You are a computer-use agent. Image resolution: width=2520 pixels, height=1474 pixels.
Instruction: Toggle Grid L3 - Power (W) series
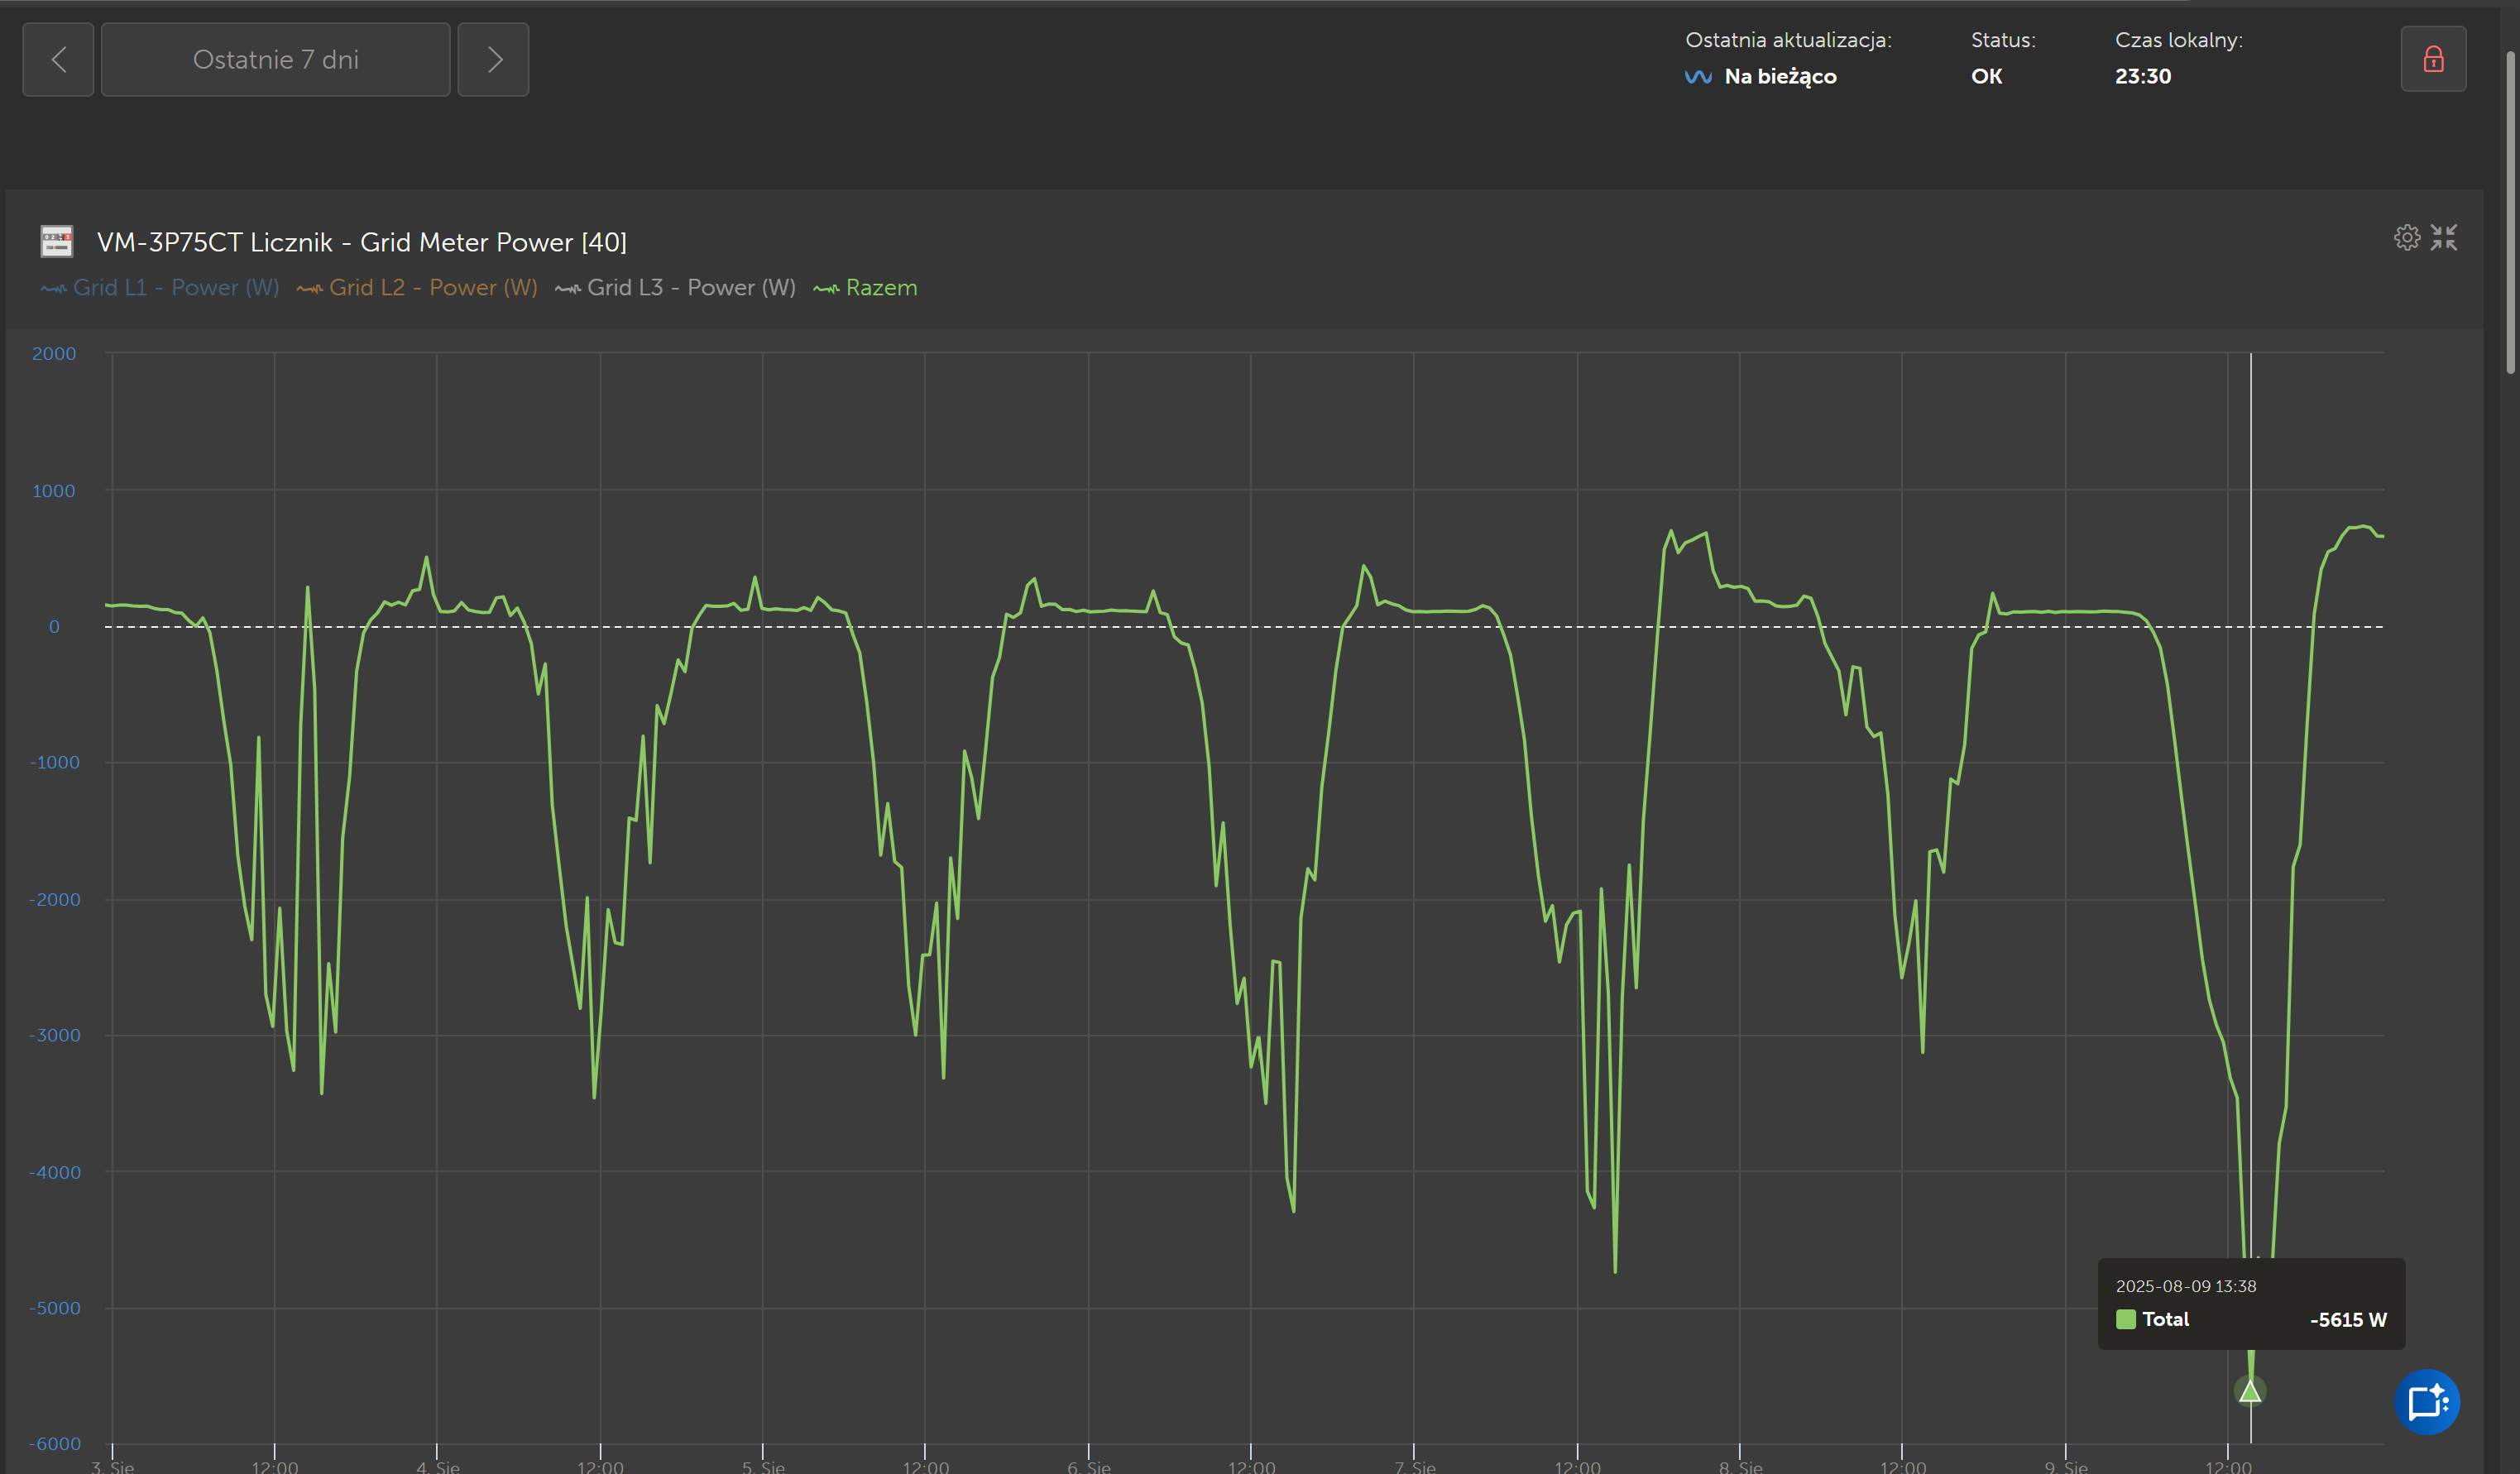coord(676,288)
